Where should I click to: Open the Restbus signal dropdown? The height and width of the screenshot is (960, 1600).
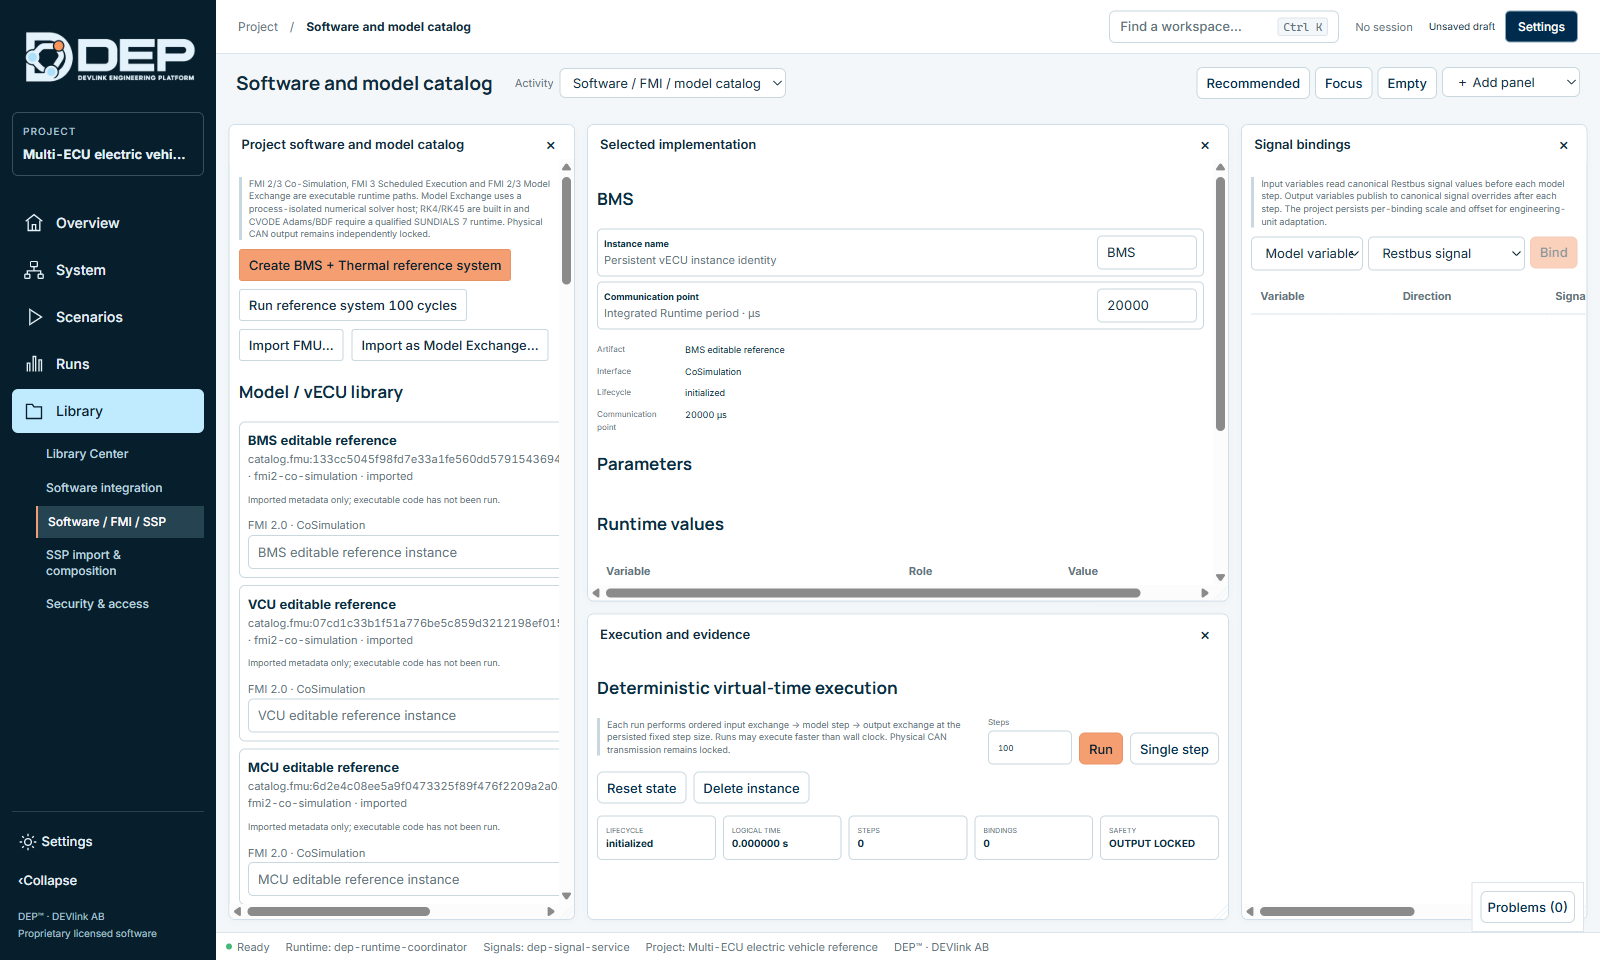(x=1446, y=253)
